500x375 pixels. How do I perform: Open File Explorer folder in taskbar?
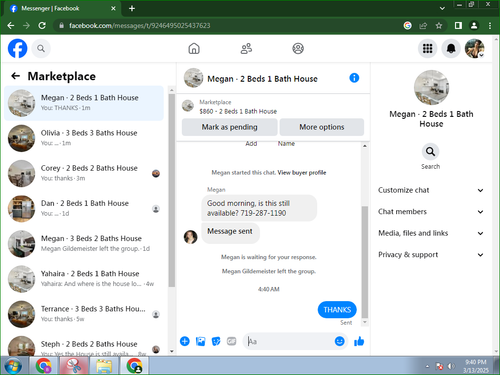104,366
